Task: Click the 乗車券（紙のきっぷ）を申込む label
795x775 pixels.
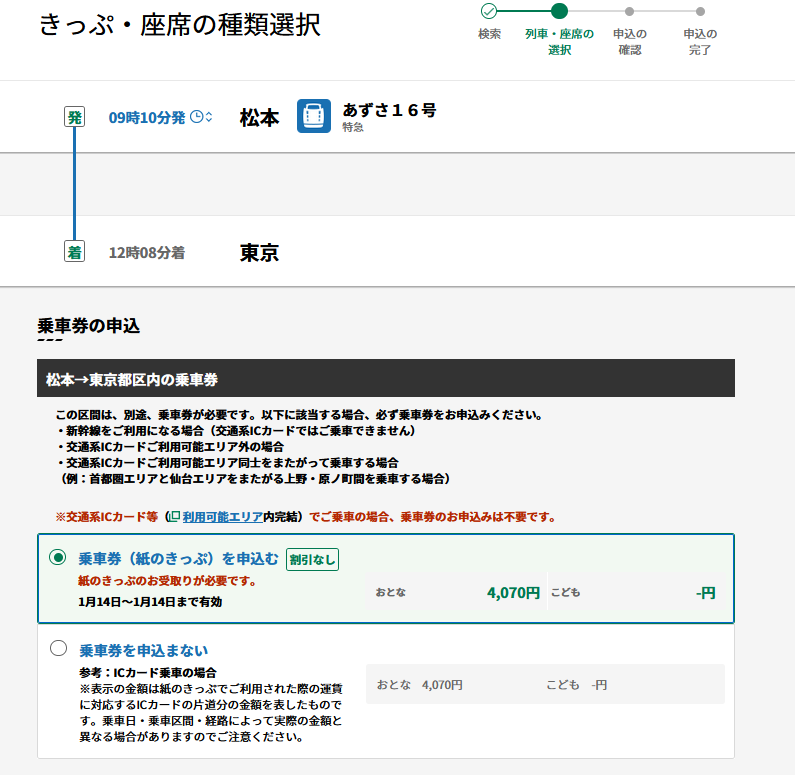Action: tap(178, 559)
